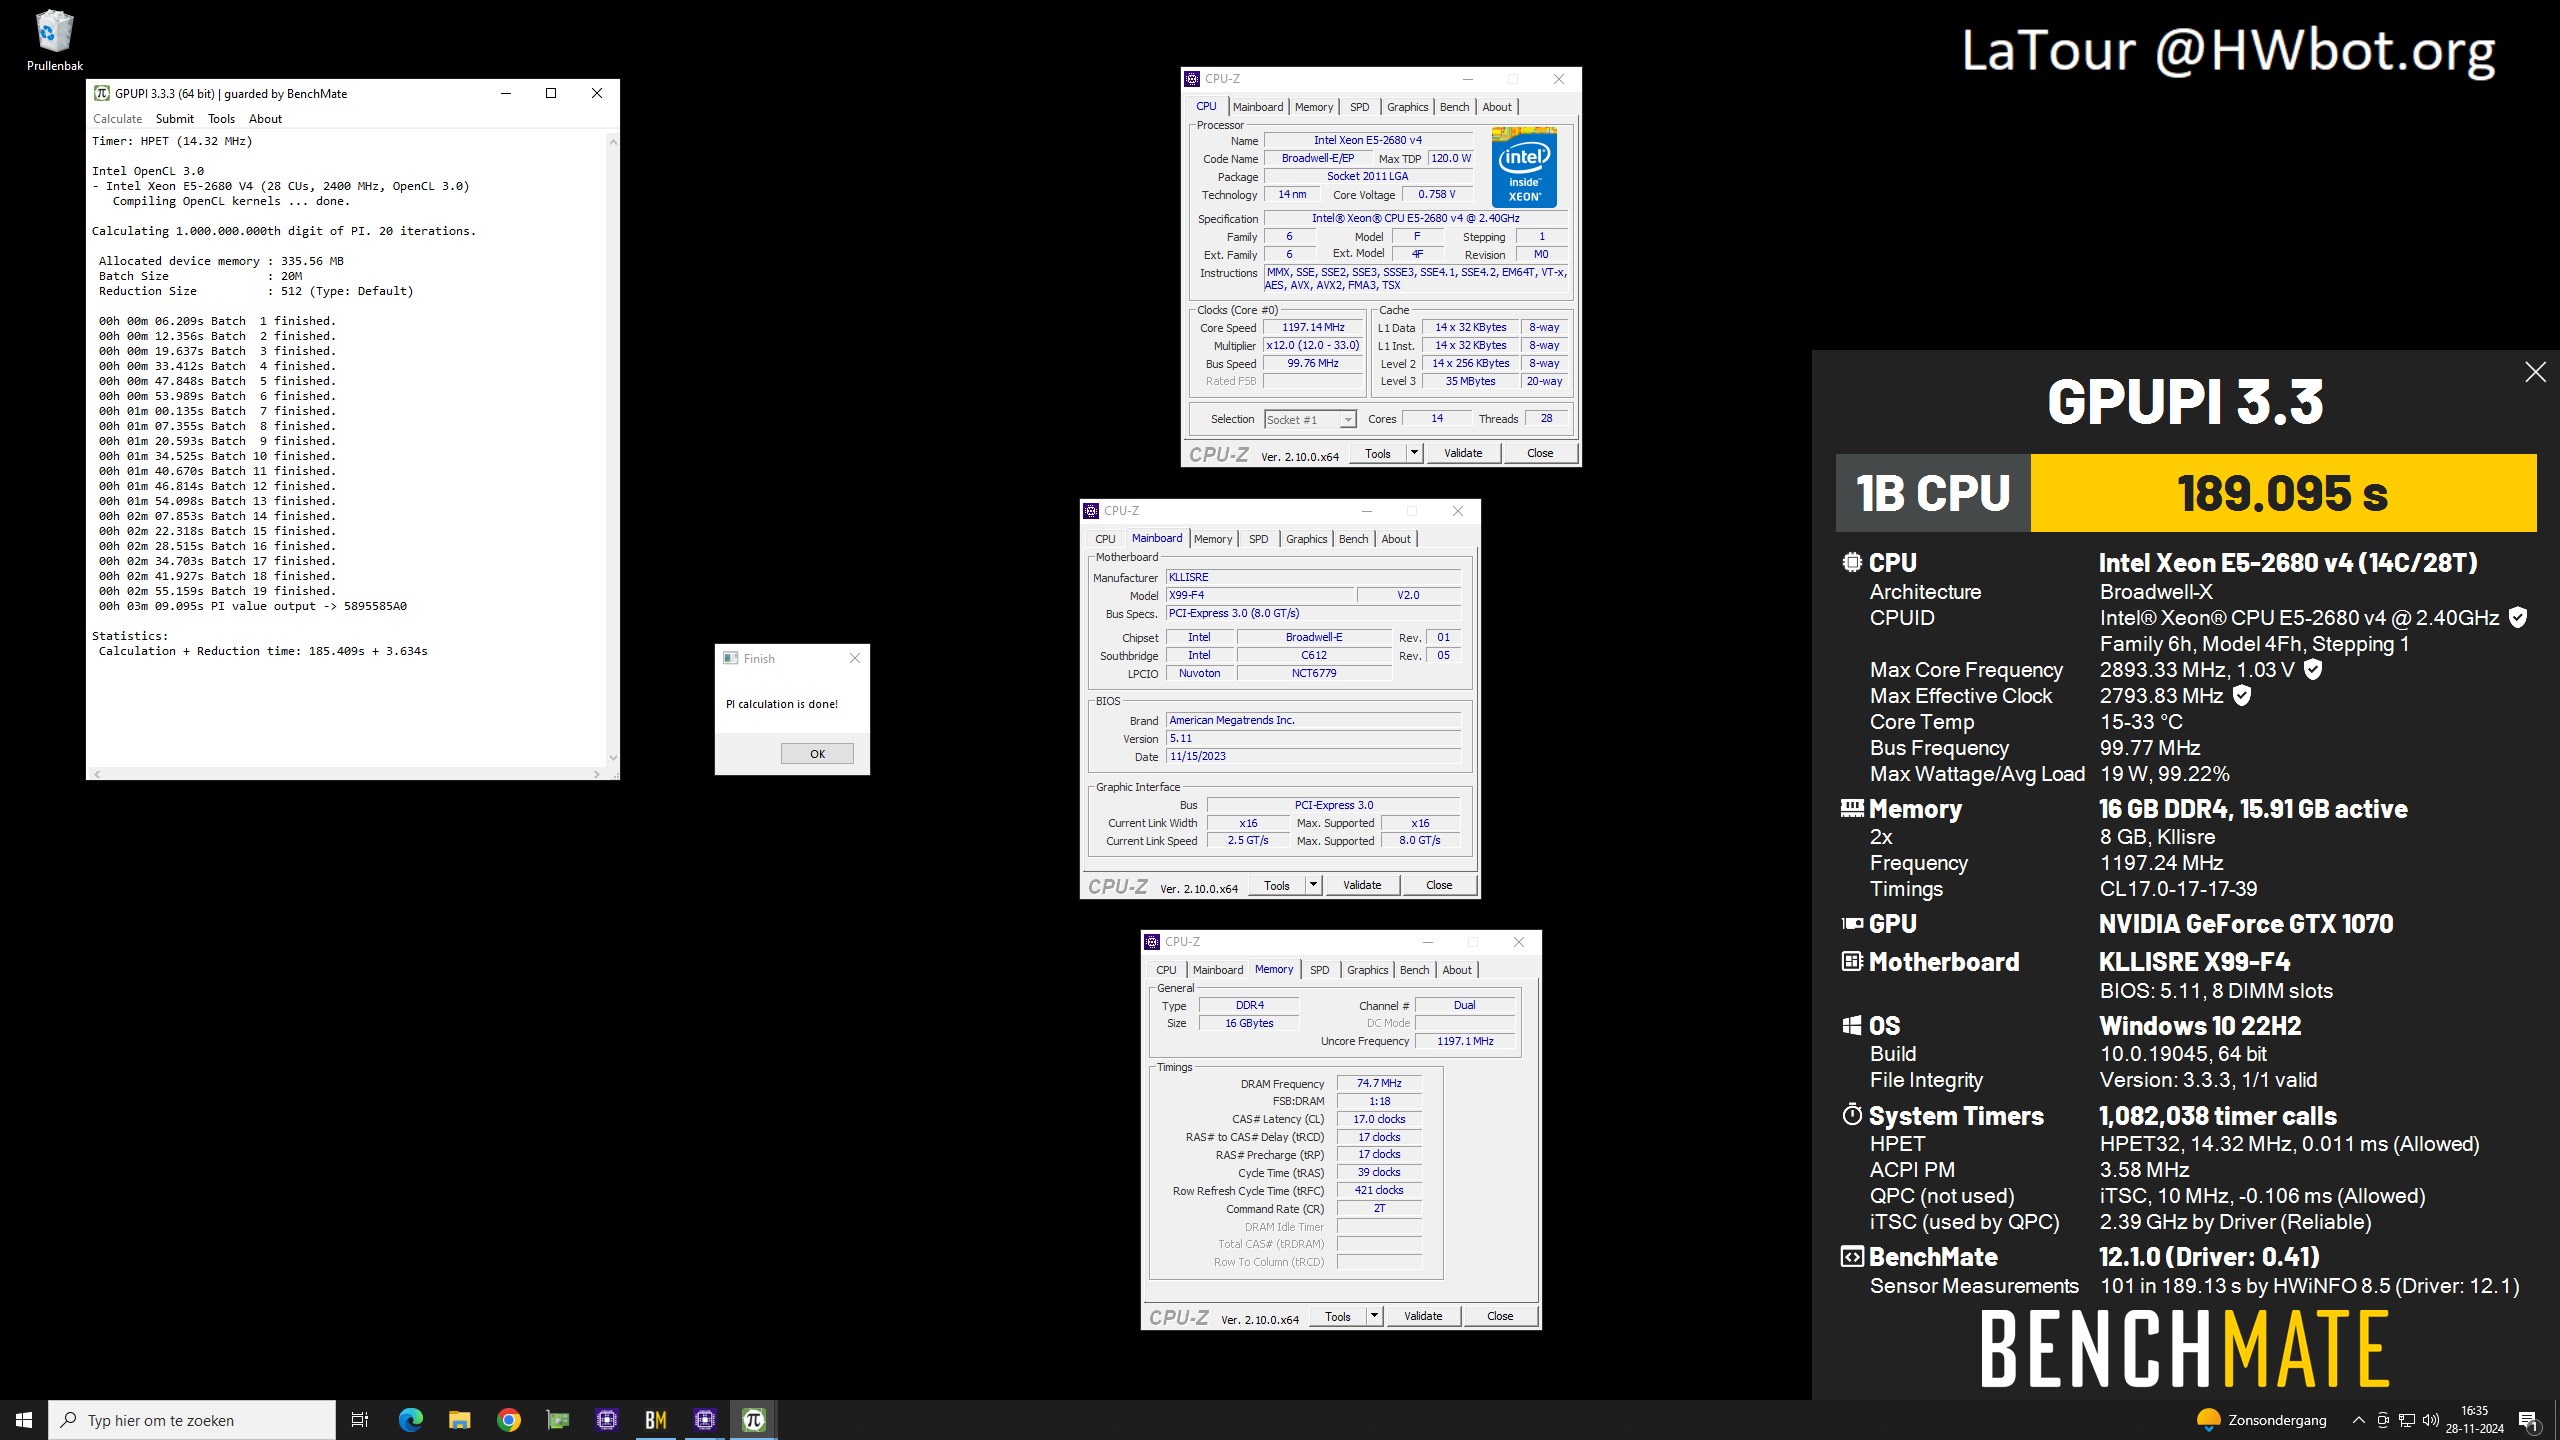Click the Finish dialog title bar icon
The width and height of the screenshot is (2560, 1440).
tap(731, 658)
